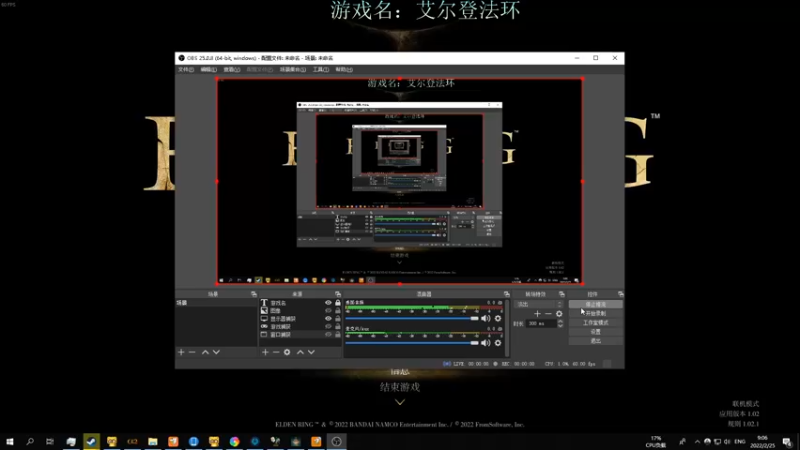Open Settings from the Controls dock
800x450 pixels.
pyautogui.click(x=595, y=332)
